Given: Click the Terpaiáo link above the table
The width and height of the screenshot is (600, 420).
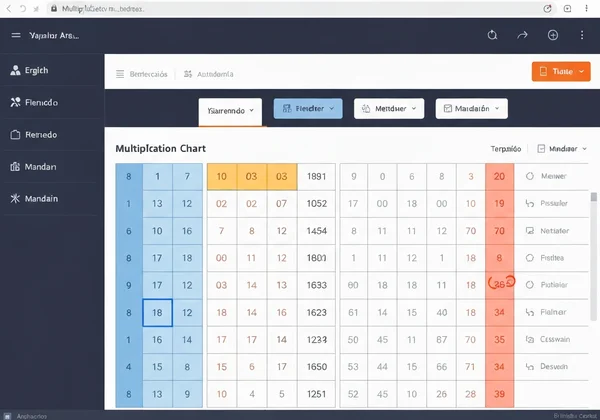Looking at the screenshot, I should (505, 148).
